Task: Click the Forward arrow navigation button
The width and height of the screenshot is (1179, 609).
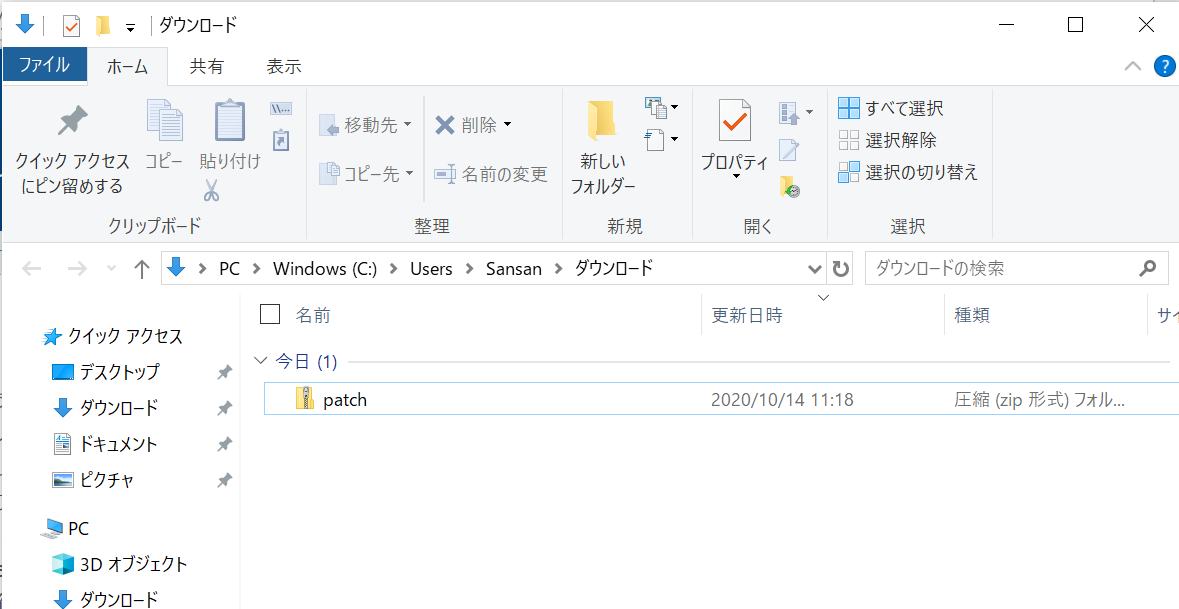Action: coord(77,269)
